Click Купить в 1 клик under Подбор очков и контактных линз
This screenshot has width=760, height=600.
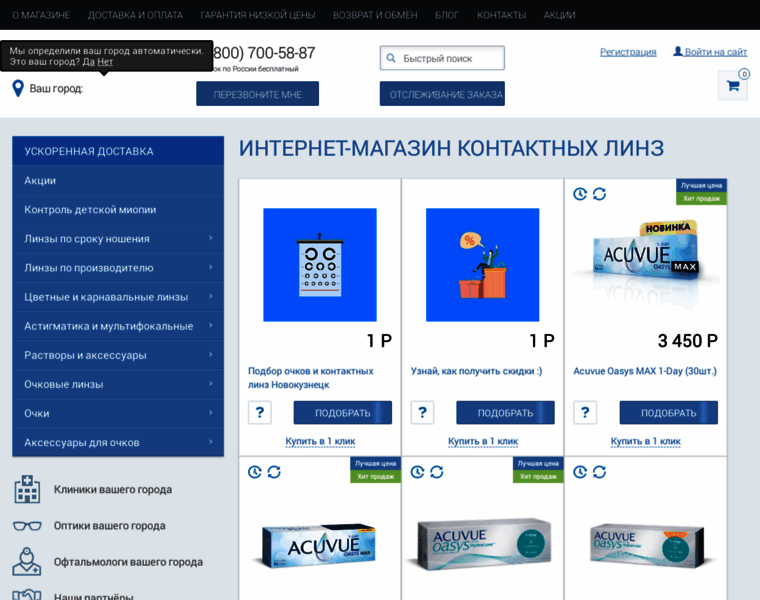click(x=320, y=441)
